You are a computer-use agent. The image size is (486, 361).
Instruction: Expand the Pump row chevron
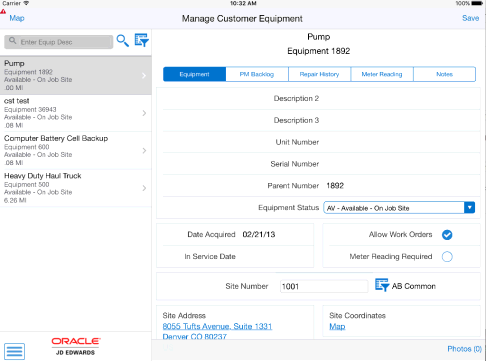[144, 76]
